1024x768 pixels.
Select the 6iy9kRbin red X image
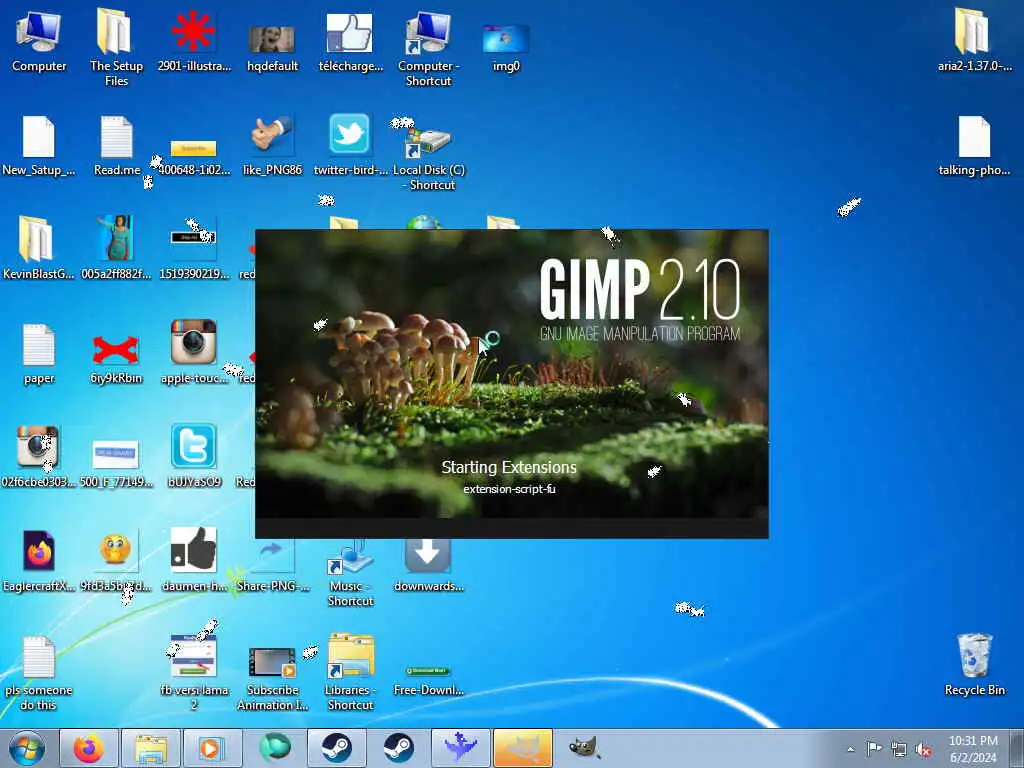(116, 359)
